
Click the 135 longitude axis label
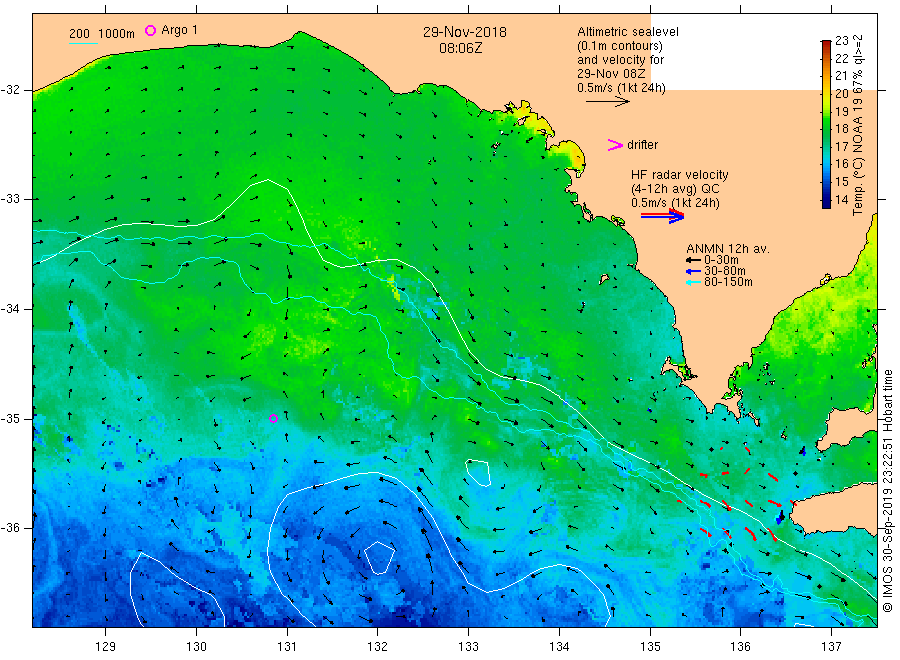(x=650, y=647)
